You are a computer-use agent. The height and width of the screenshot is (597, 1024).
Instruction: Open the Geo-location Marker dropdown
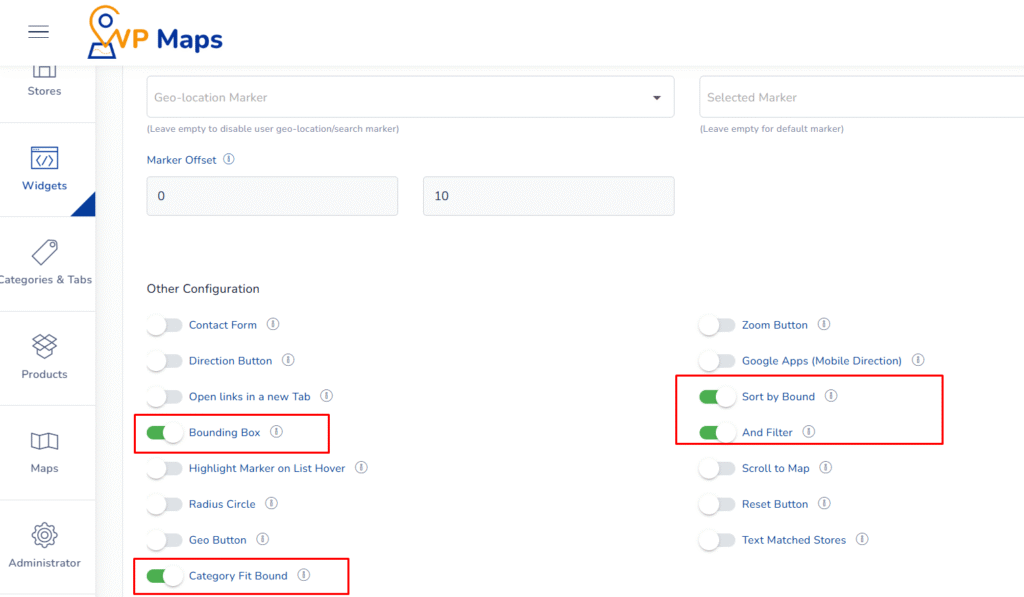click(x=410, y=96)
